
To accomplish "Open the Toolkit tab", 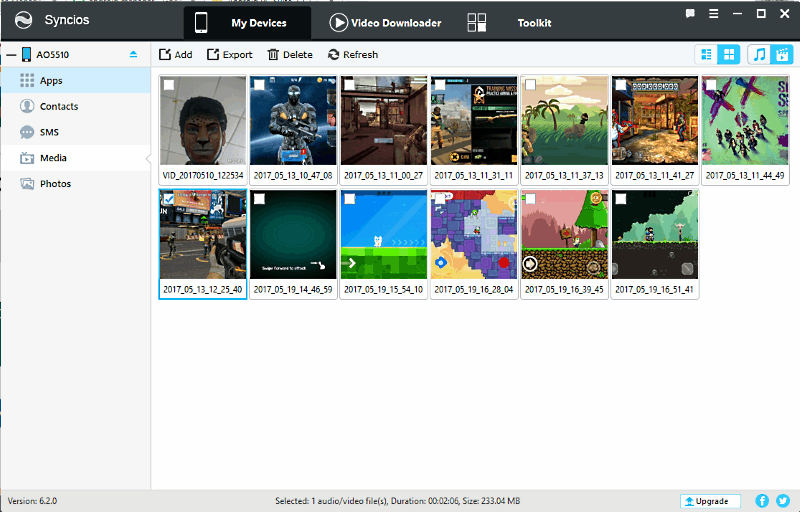I will [534, 23].
